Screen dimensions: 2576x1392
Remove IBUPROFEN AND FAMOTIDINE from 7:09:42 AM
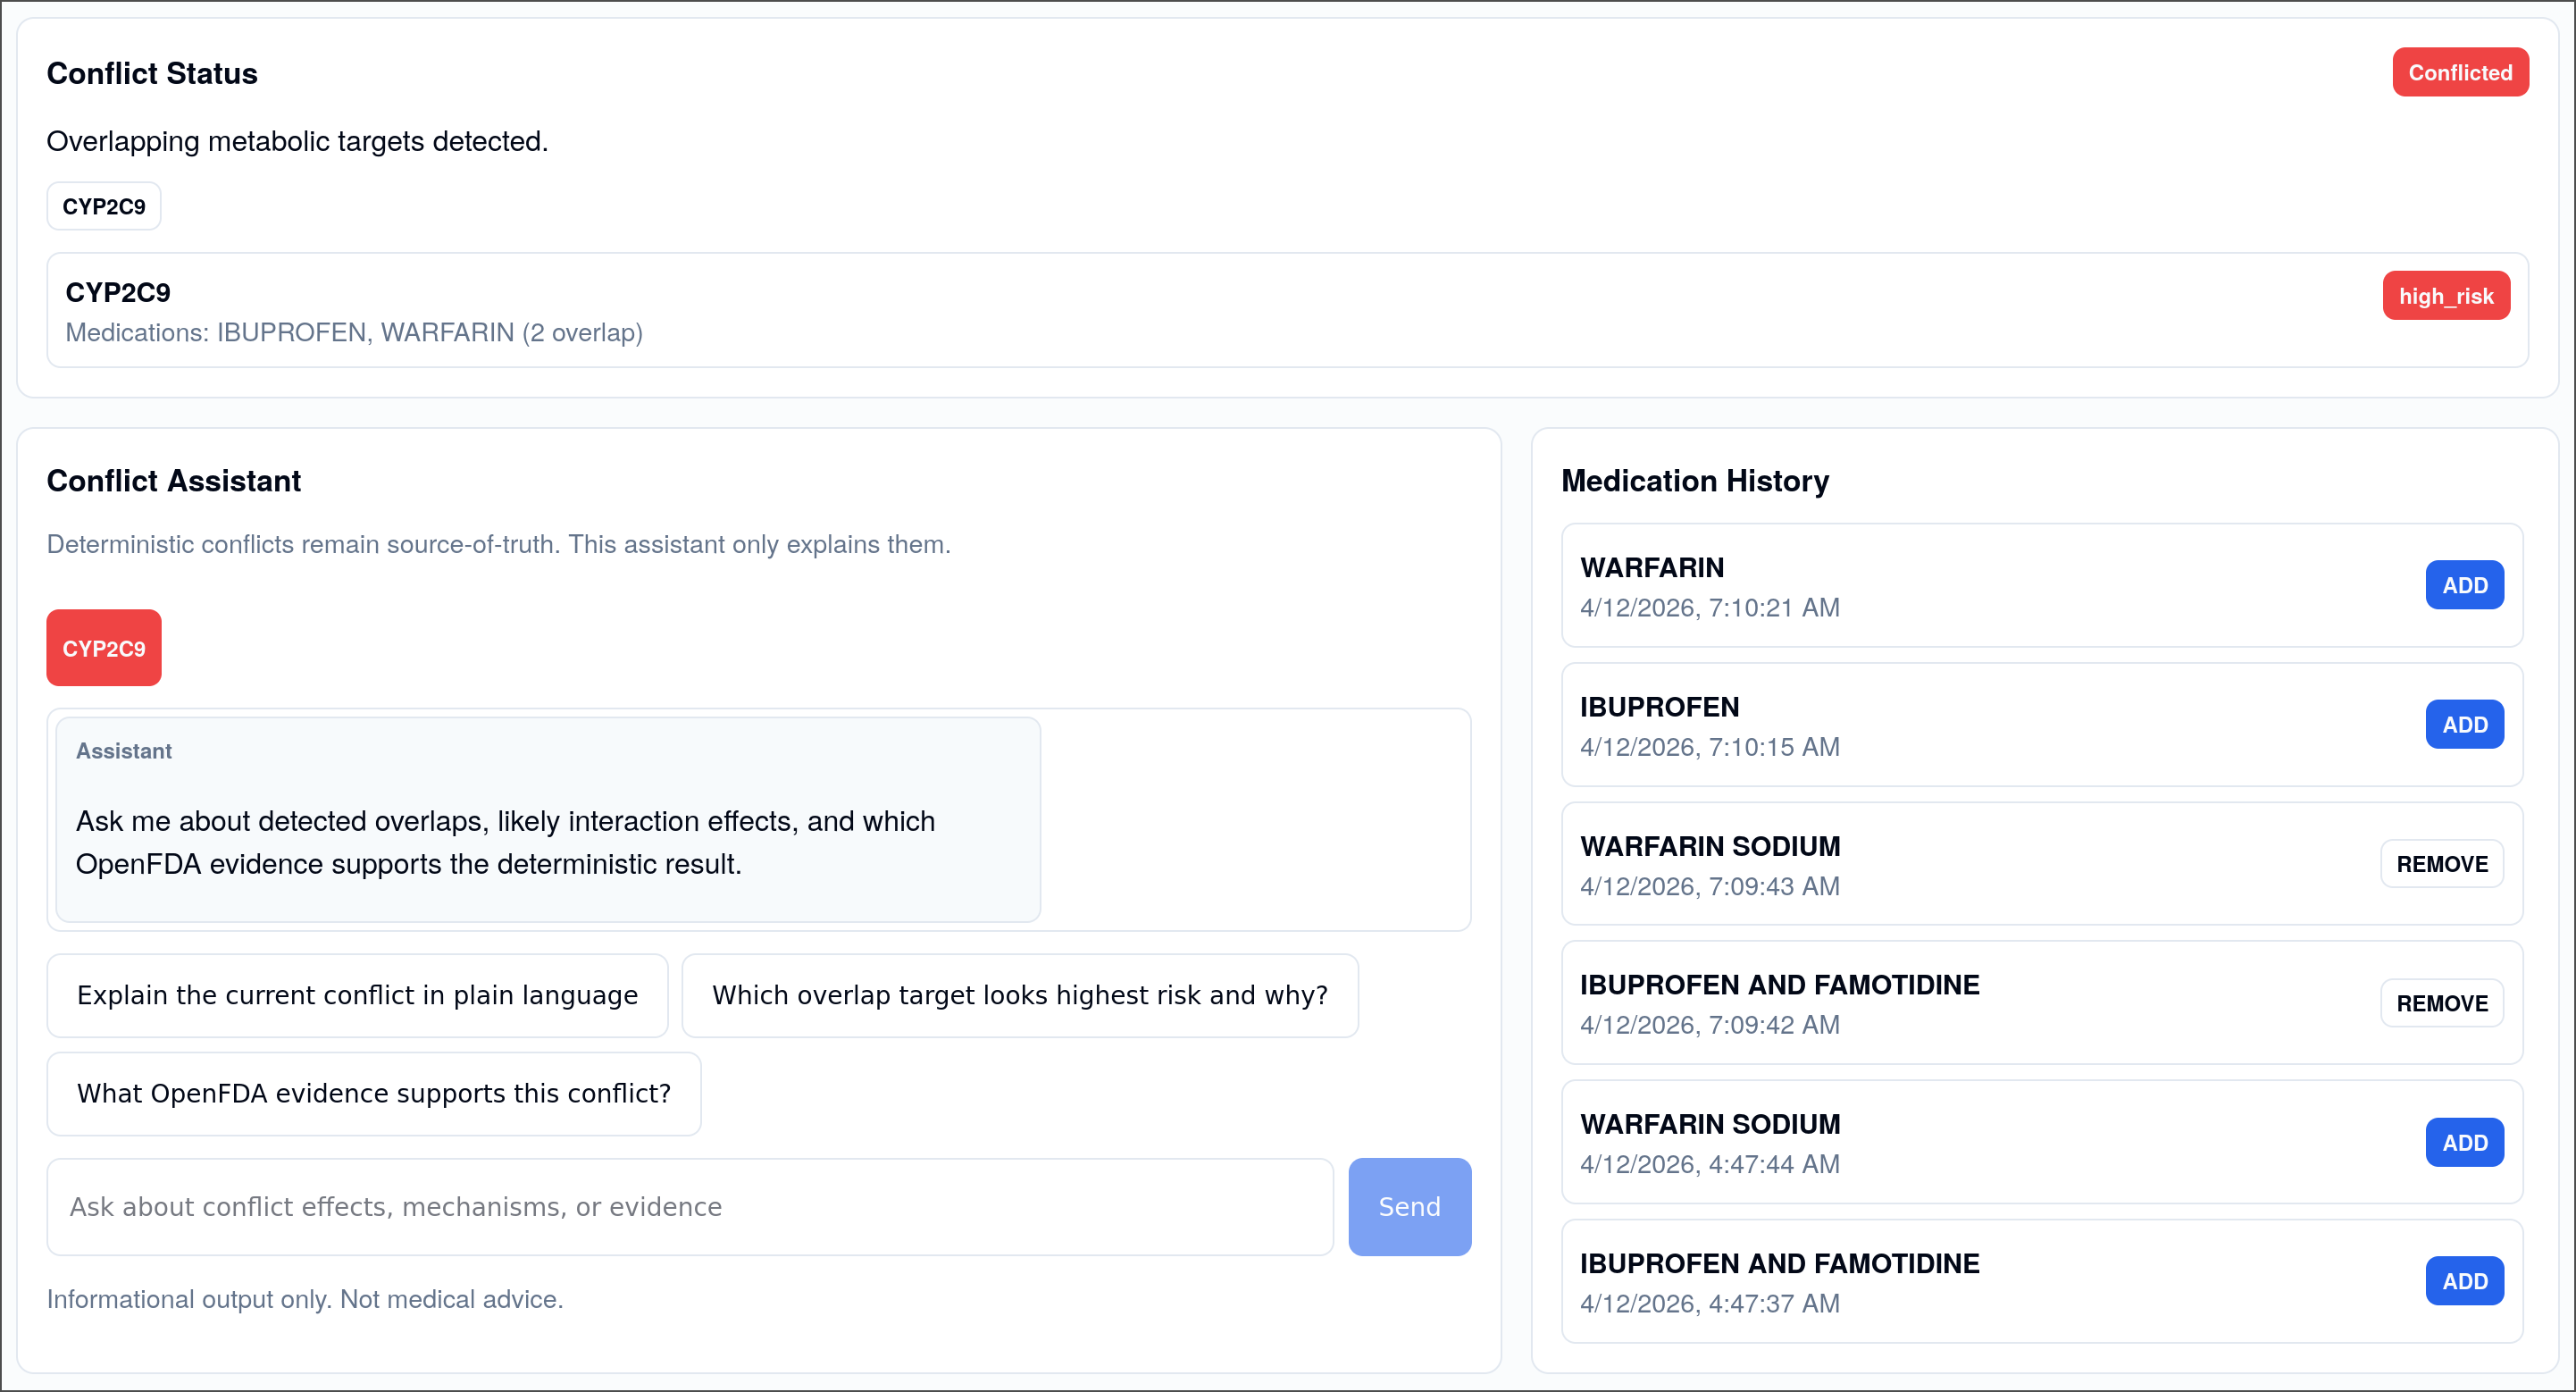tap(2440, 1003)
